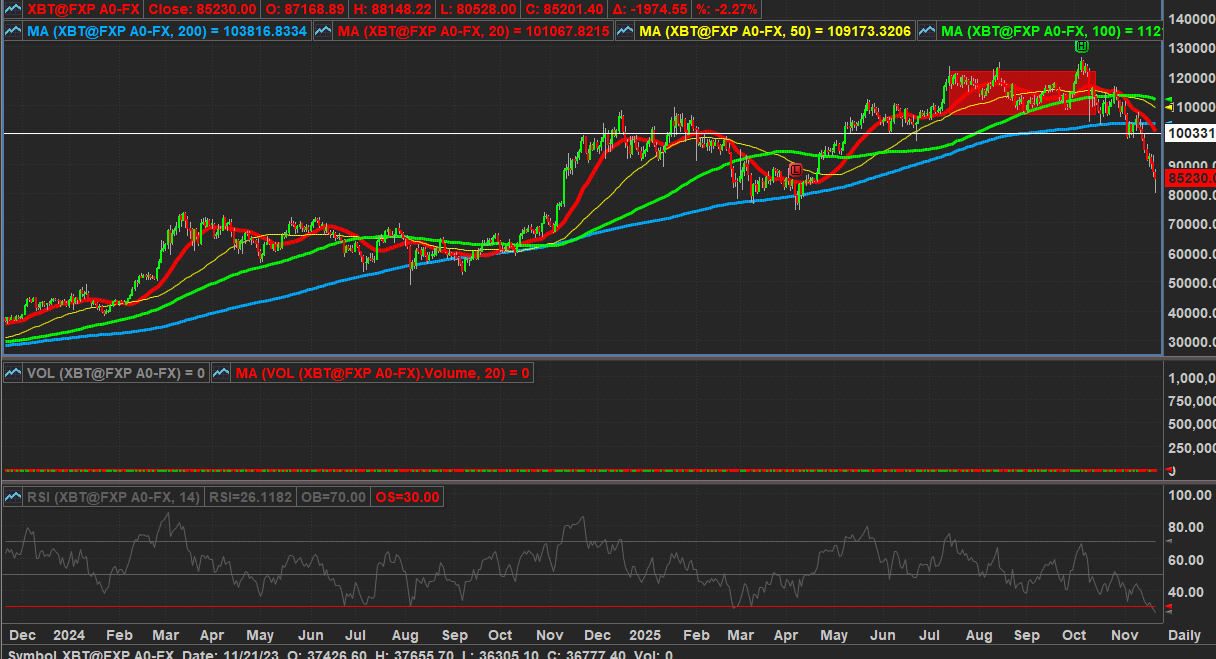The height and width of the screenshot is (659, 1216).
Task: Click the RSI indicator icon
Action: coord(14,497)
